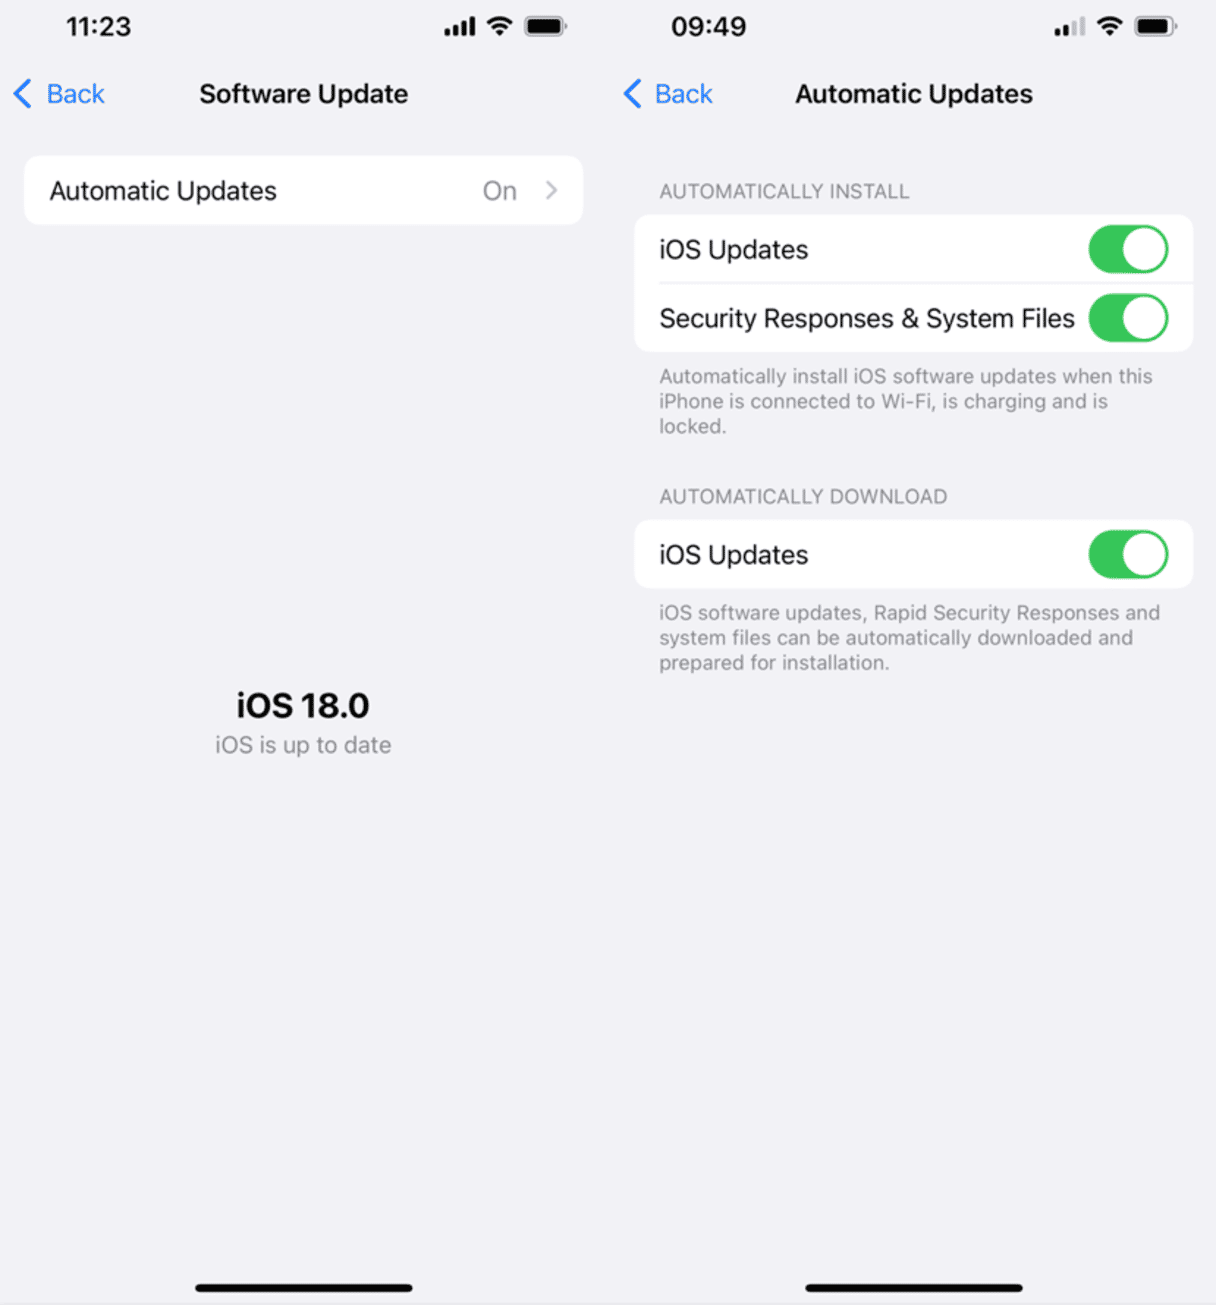Tap the back chevron on Software Update screen
The height and width of the screenshot is (1305, 1216).
[23, 94]
